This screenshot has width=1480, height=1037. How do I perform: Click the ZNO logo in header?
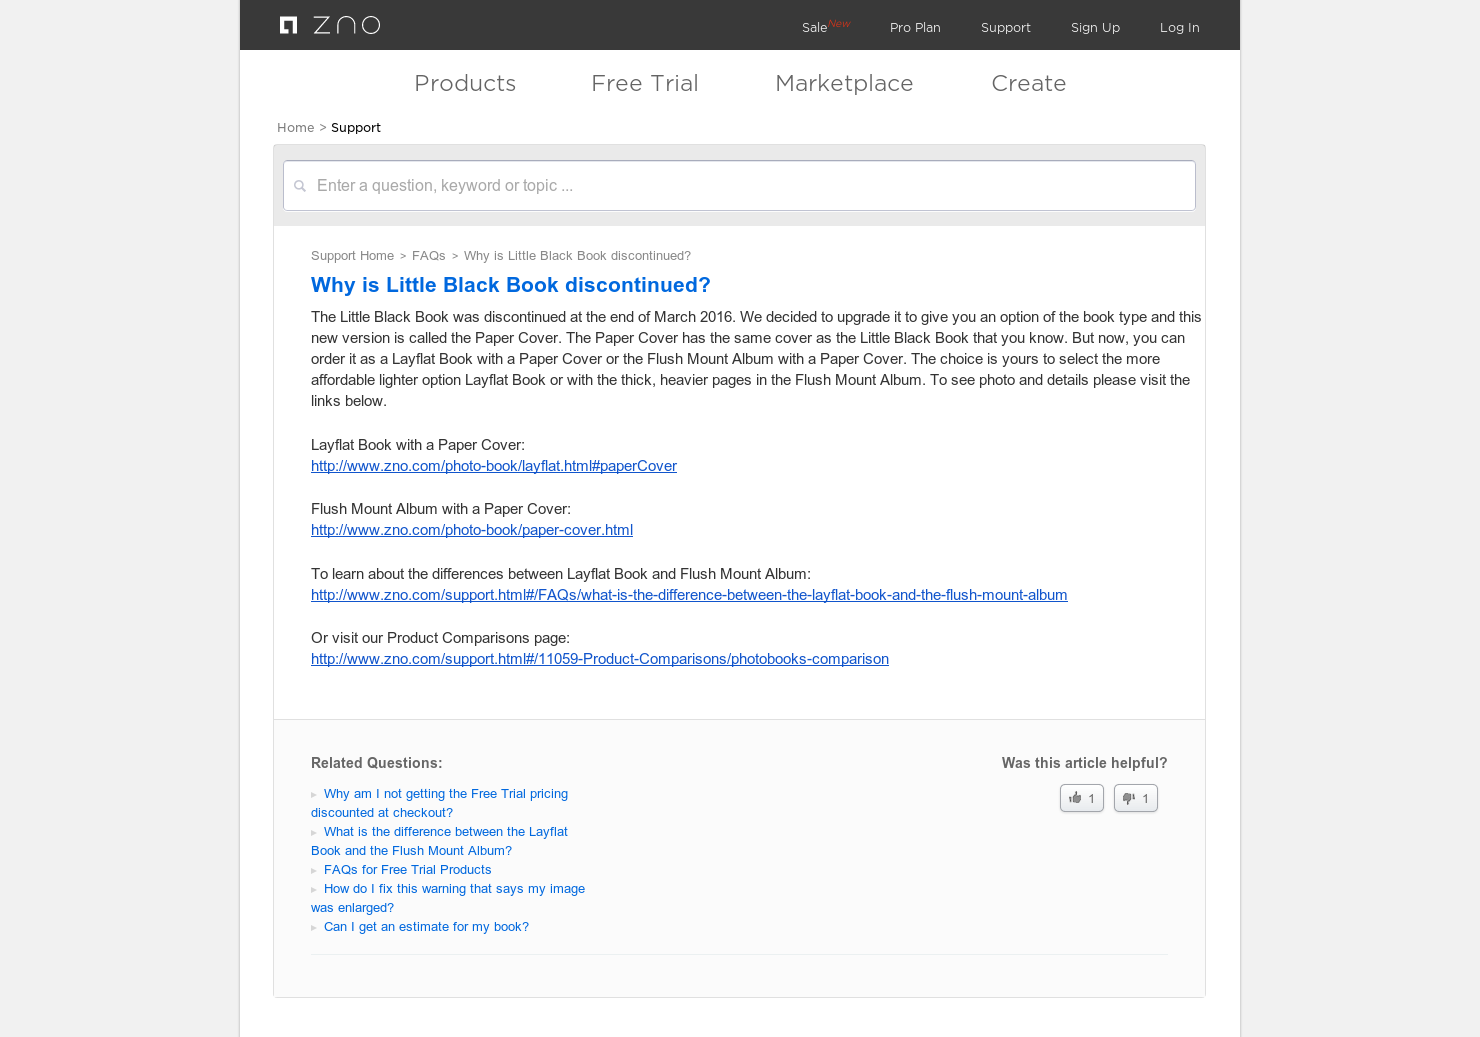click(330, 25)
